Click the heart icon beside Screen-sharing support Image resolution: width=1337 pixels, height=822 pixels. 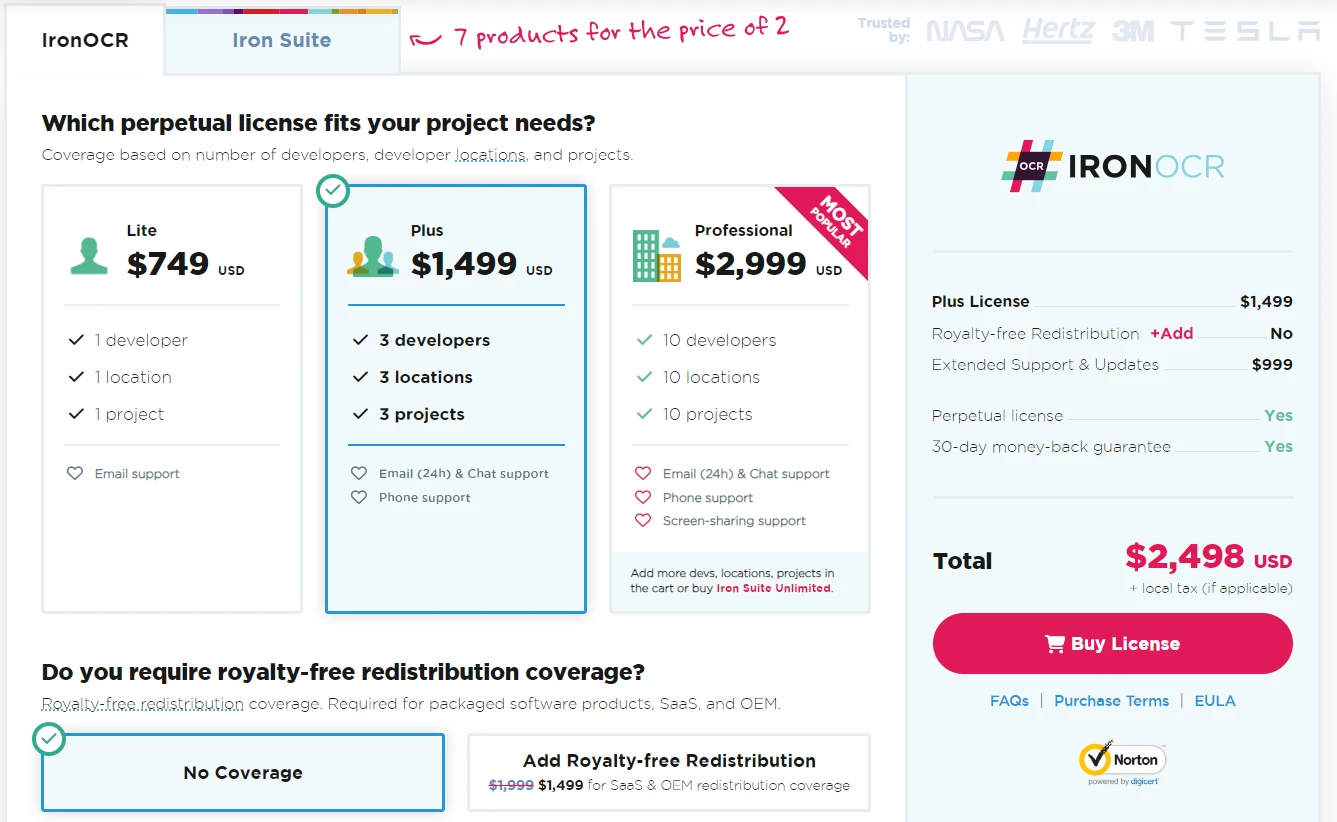[643, 520]
